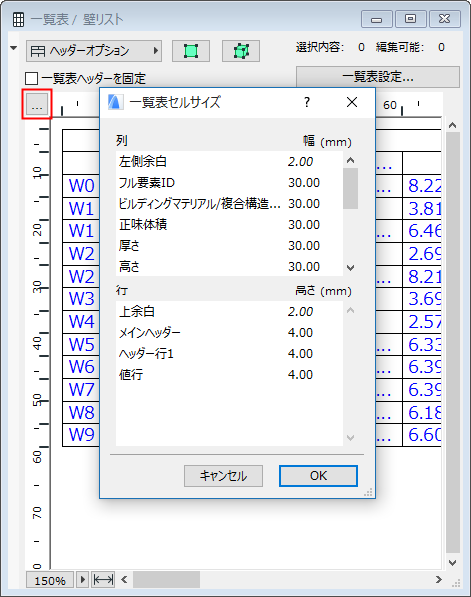The image size is (471, 597).
Task: Select 上余白 row
Action: (229, 311)
